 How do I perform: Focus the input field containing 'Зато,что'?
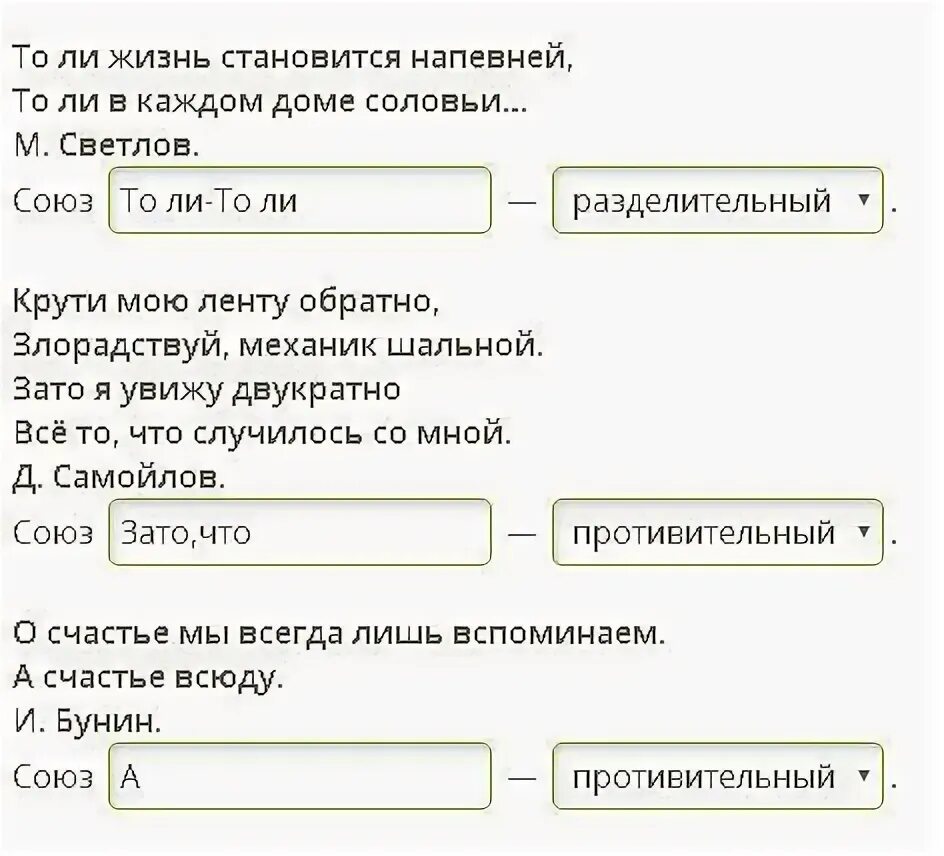(300, 532)
